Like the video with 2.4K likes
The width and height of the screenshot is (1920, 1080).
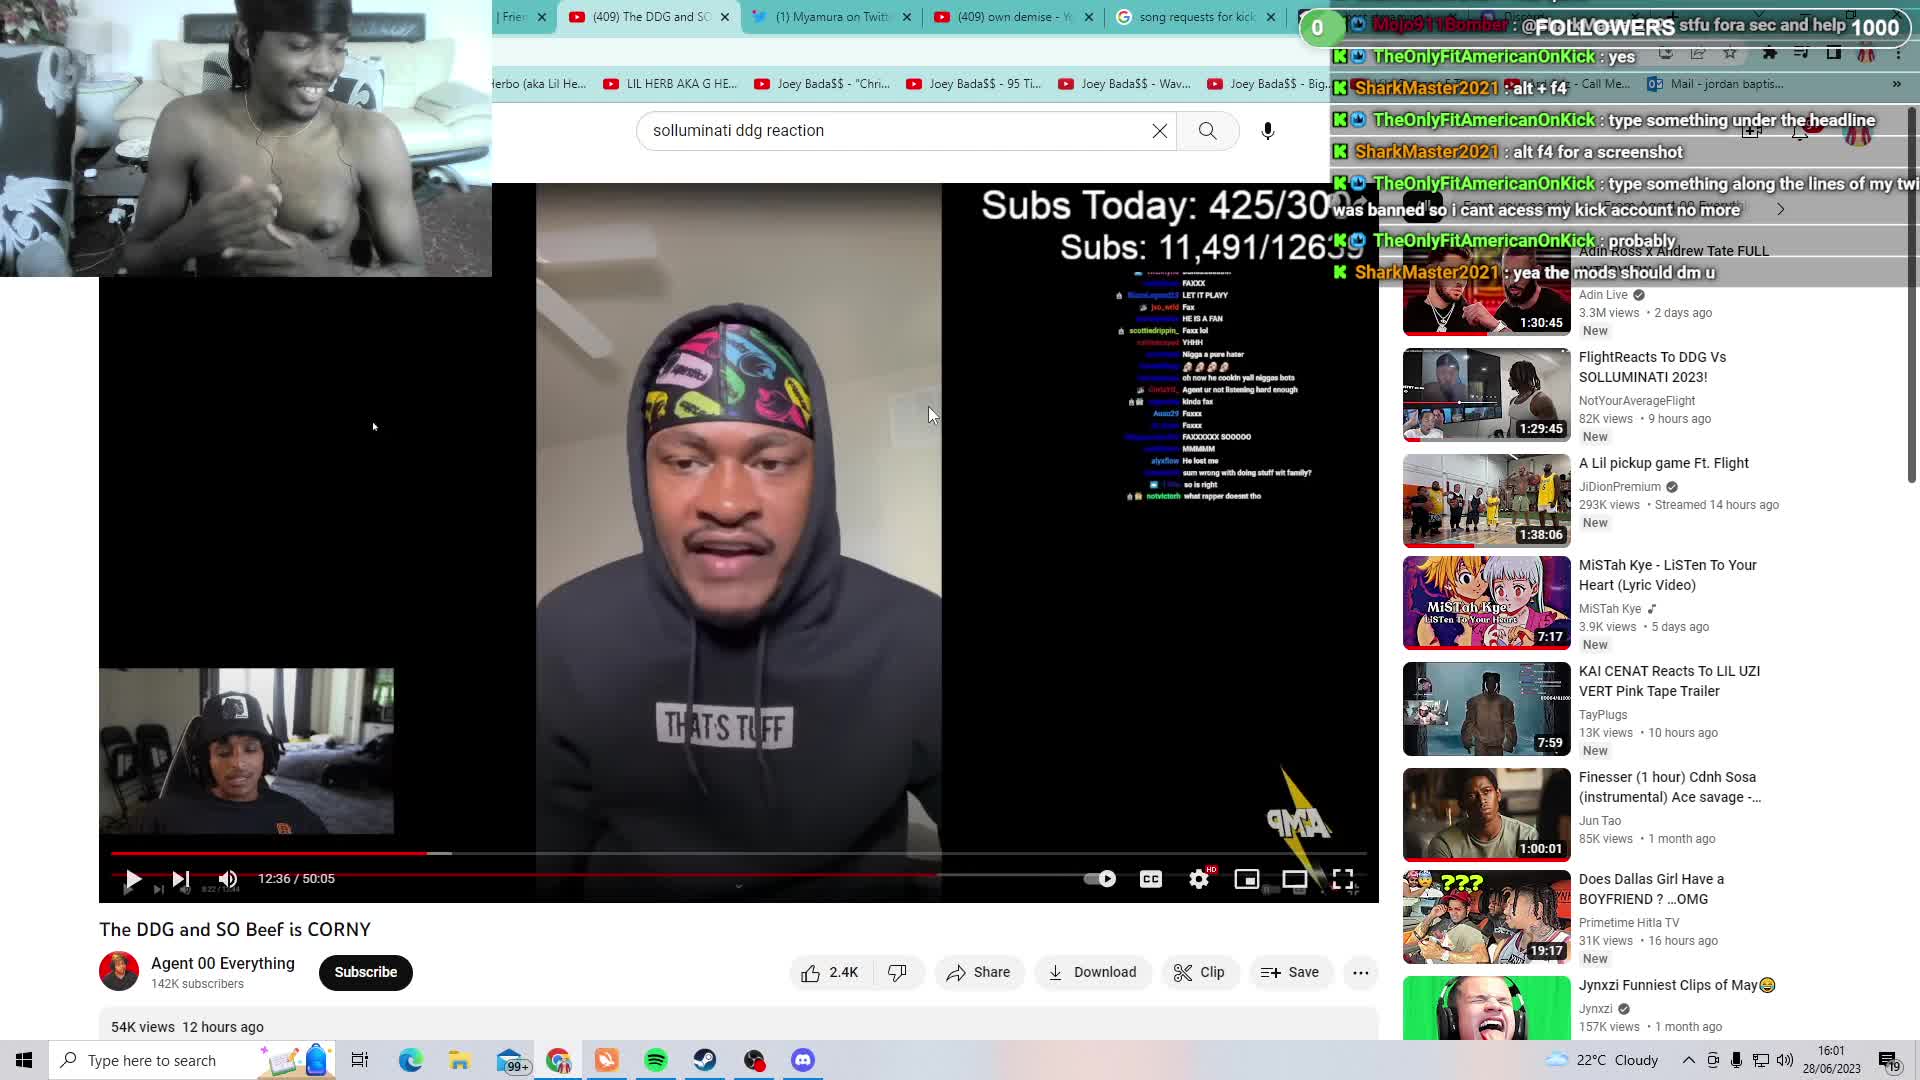point(830,972)
